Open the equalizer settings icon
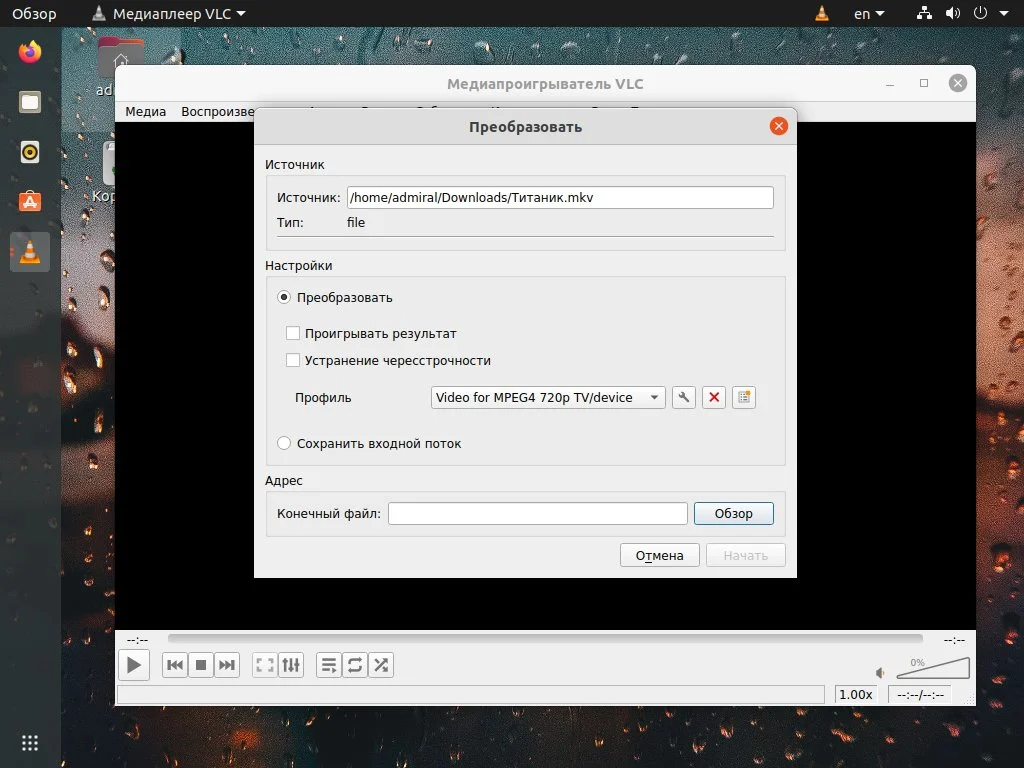Image resolution: width=1024 pixels, height=768 pixels. [x=291, y=664]
